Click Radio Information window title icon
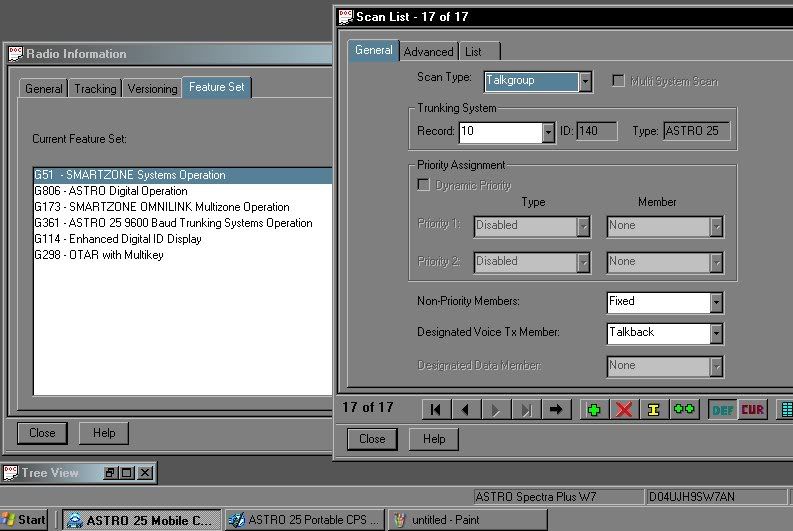The image size is (793, 531). (x=16, y=53)
